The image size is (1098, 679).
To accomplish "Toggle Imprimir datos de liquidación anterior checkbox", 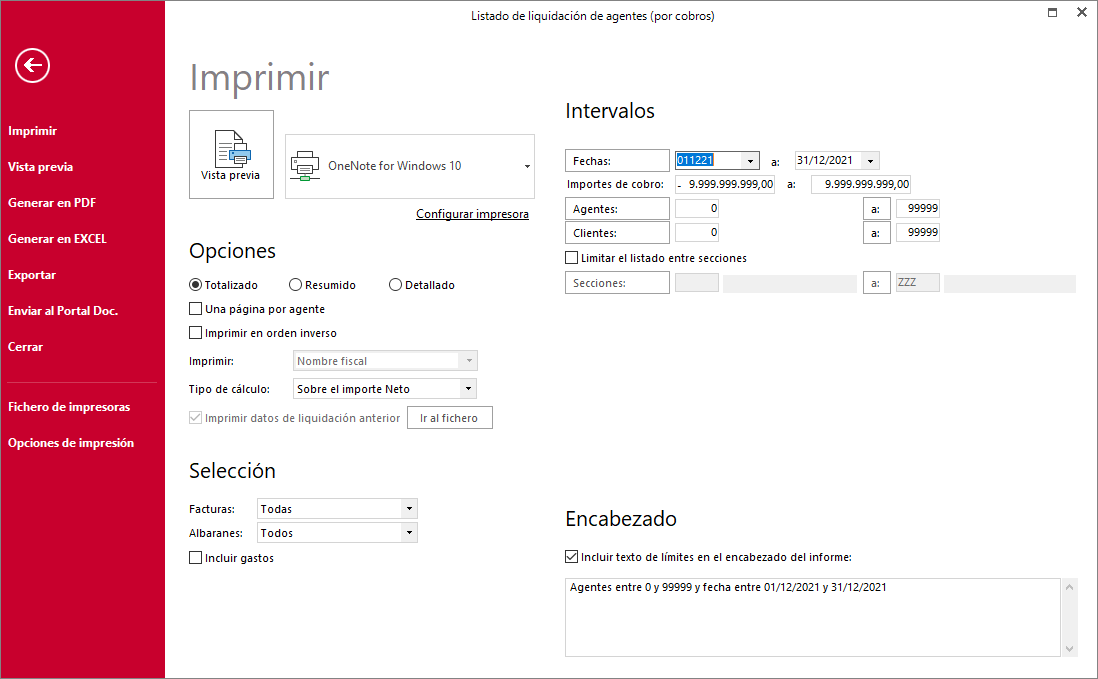I will coord(195,418).
